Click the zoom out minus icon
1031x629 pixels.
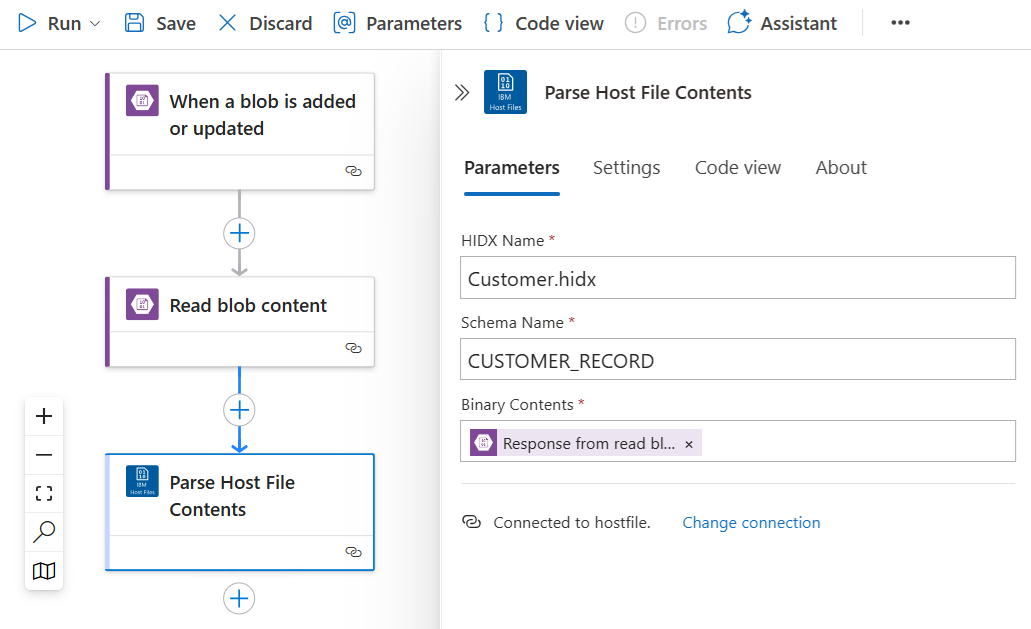pyautogui.click(x=44, y=455)
